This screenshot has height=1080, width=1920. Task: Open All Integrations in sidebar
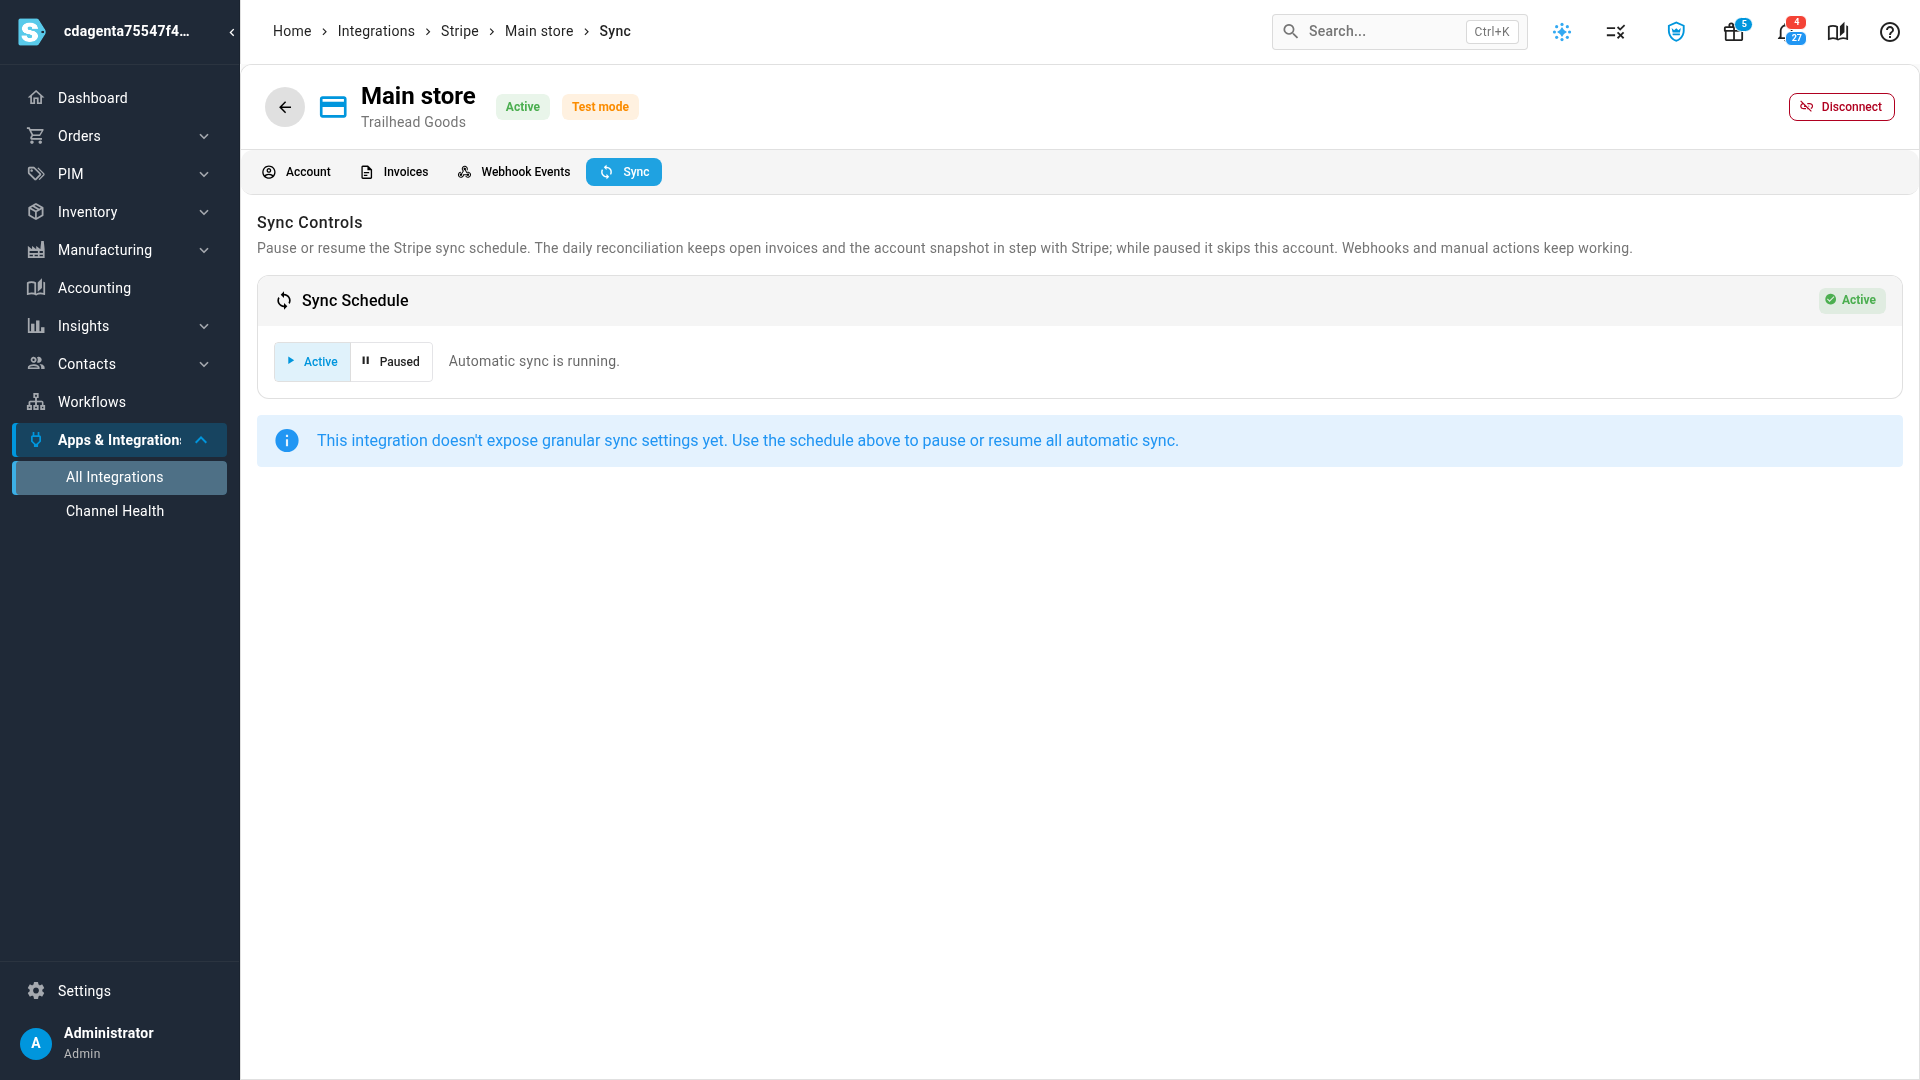click(120, 478)
